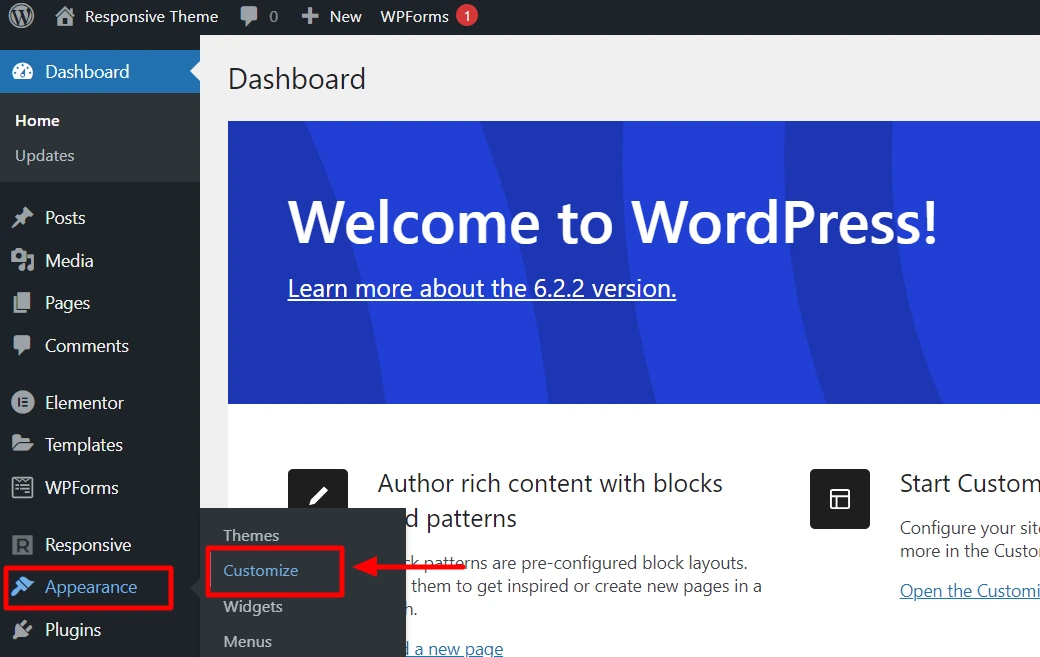This screenshot has width=1040, height=657.
Task: Select Menus in the Appearance submenu
Action: point(247,642)
